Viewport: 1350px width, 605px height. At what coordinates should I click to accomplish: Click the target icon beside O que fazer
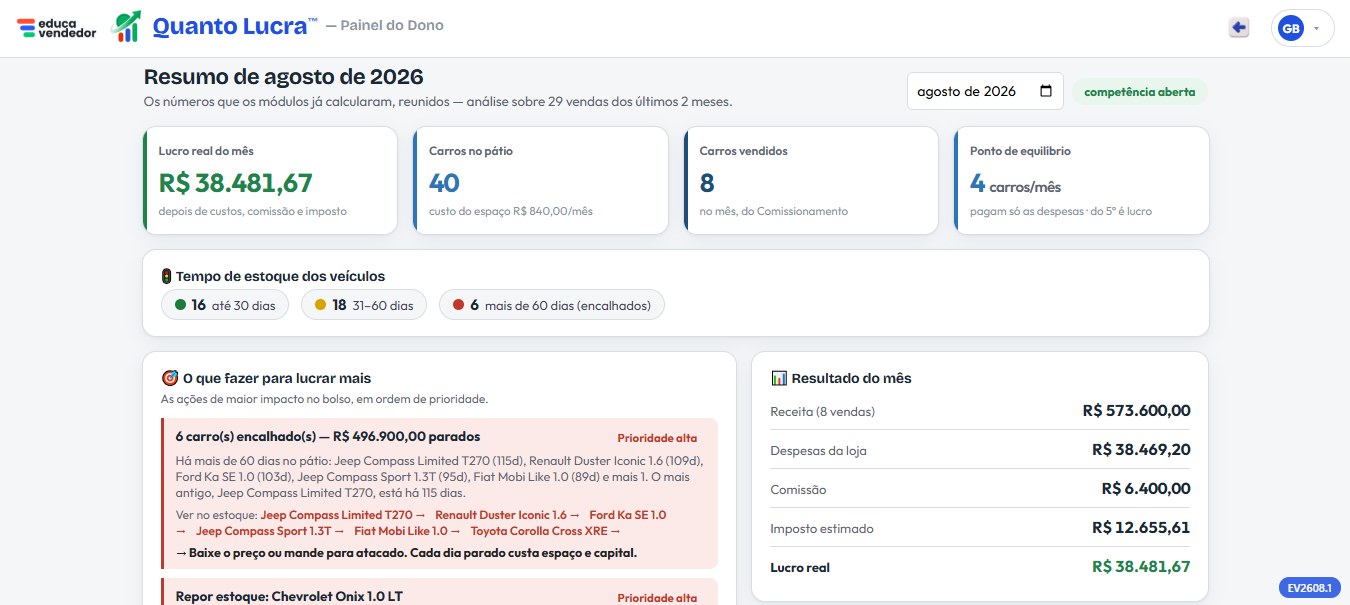(170, 378)
